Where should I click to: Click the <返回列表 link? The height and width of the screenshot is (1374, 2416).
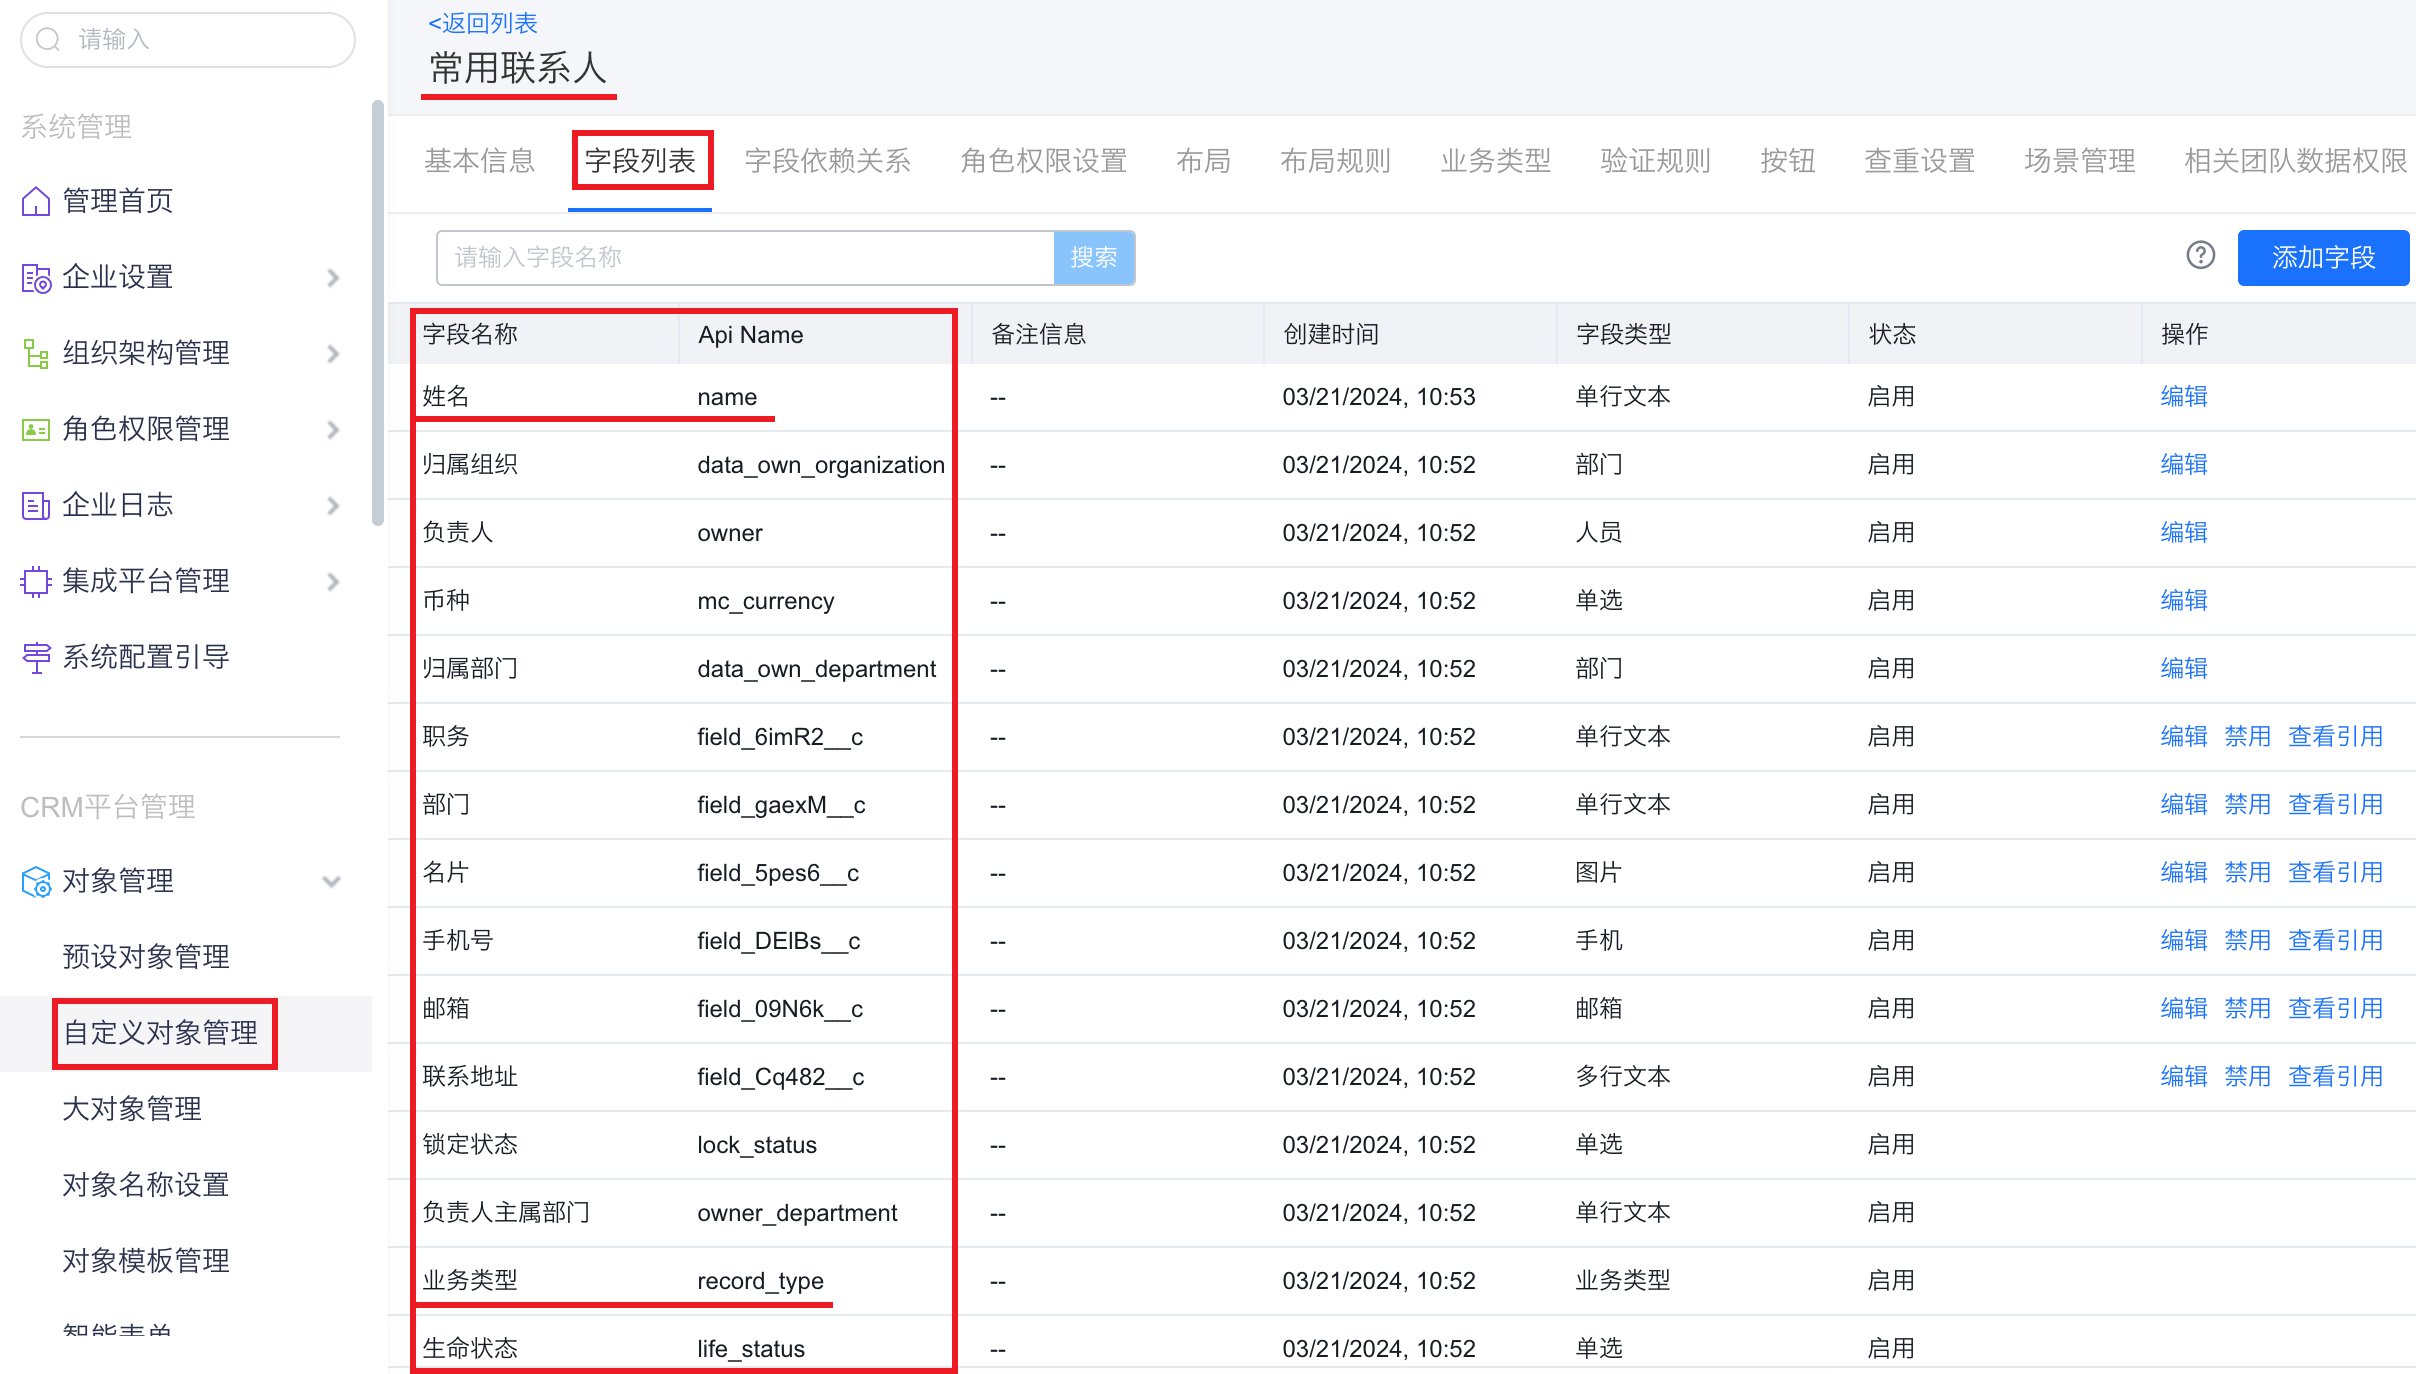[x=482, y=23]
